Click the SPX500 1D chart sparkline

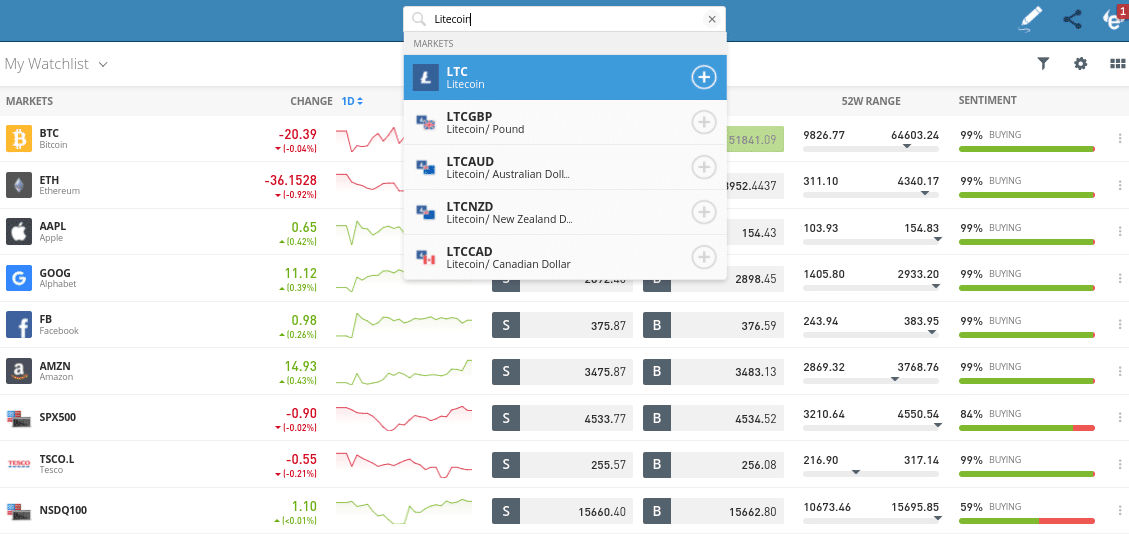coord(405,417)
